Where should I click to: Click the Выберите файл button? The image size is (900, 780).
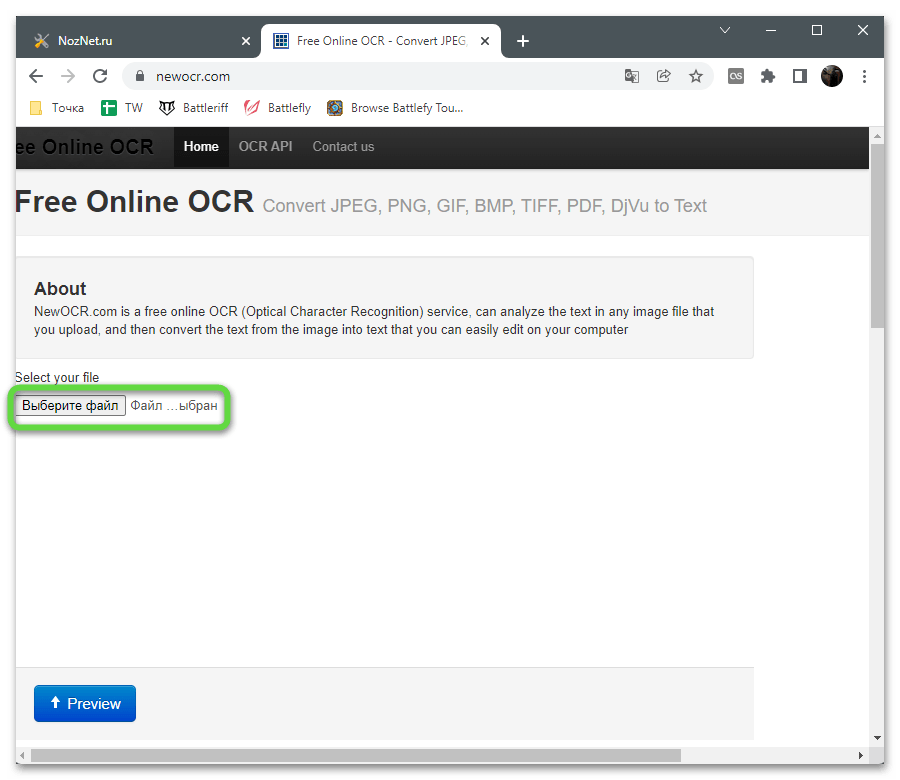pos(70,406)
